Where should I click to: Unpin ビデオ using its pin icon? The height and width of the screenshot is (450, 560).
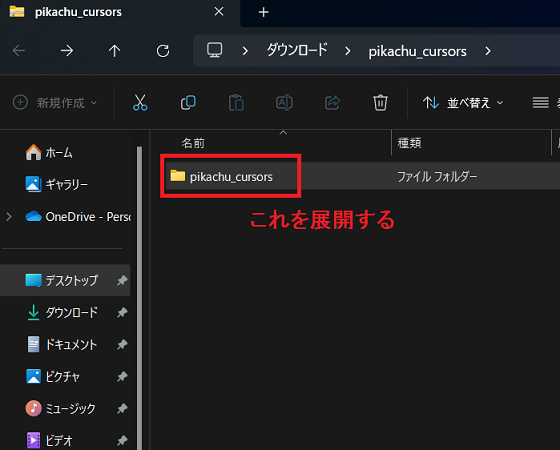coord(122,440)
